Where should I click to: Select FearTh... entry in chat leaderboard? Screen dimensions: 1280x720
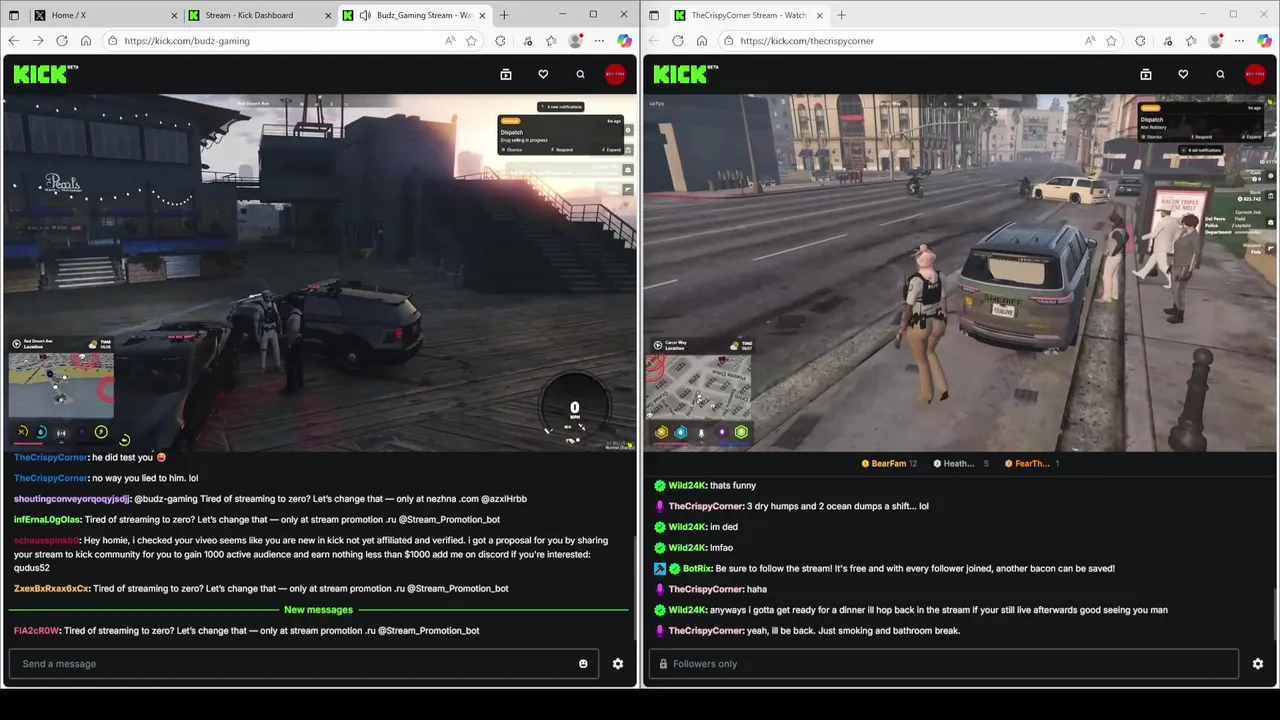1032,464
